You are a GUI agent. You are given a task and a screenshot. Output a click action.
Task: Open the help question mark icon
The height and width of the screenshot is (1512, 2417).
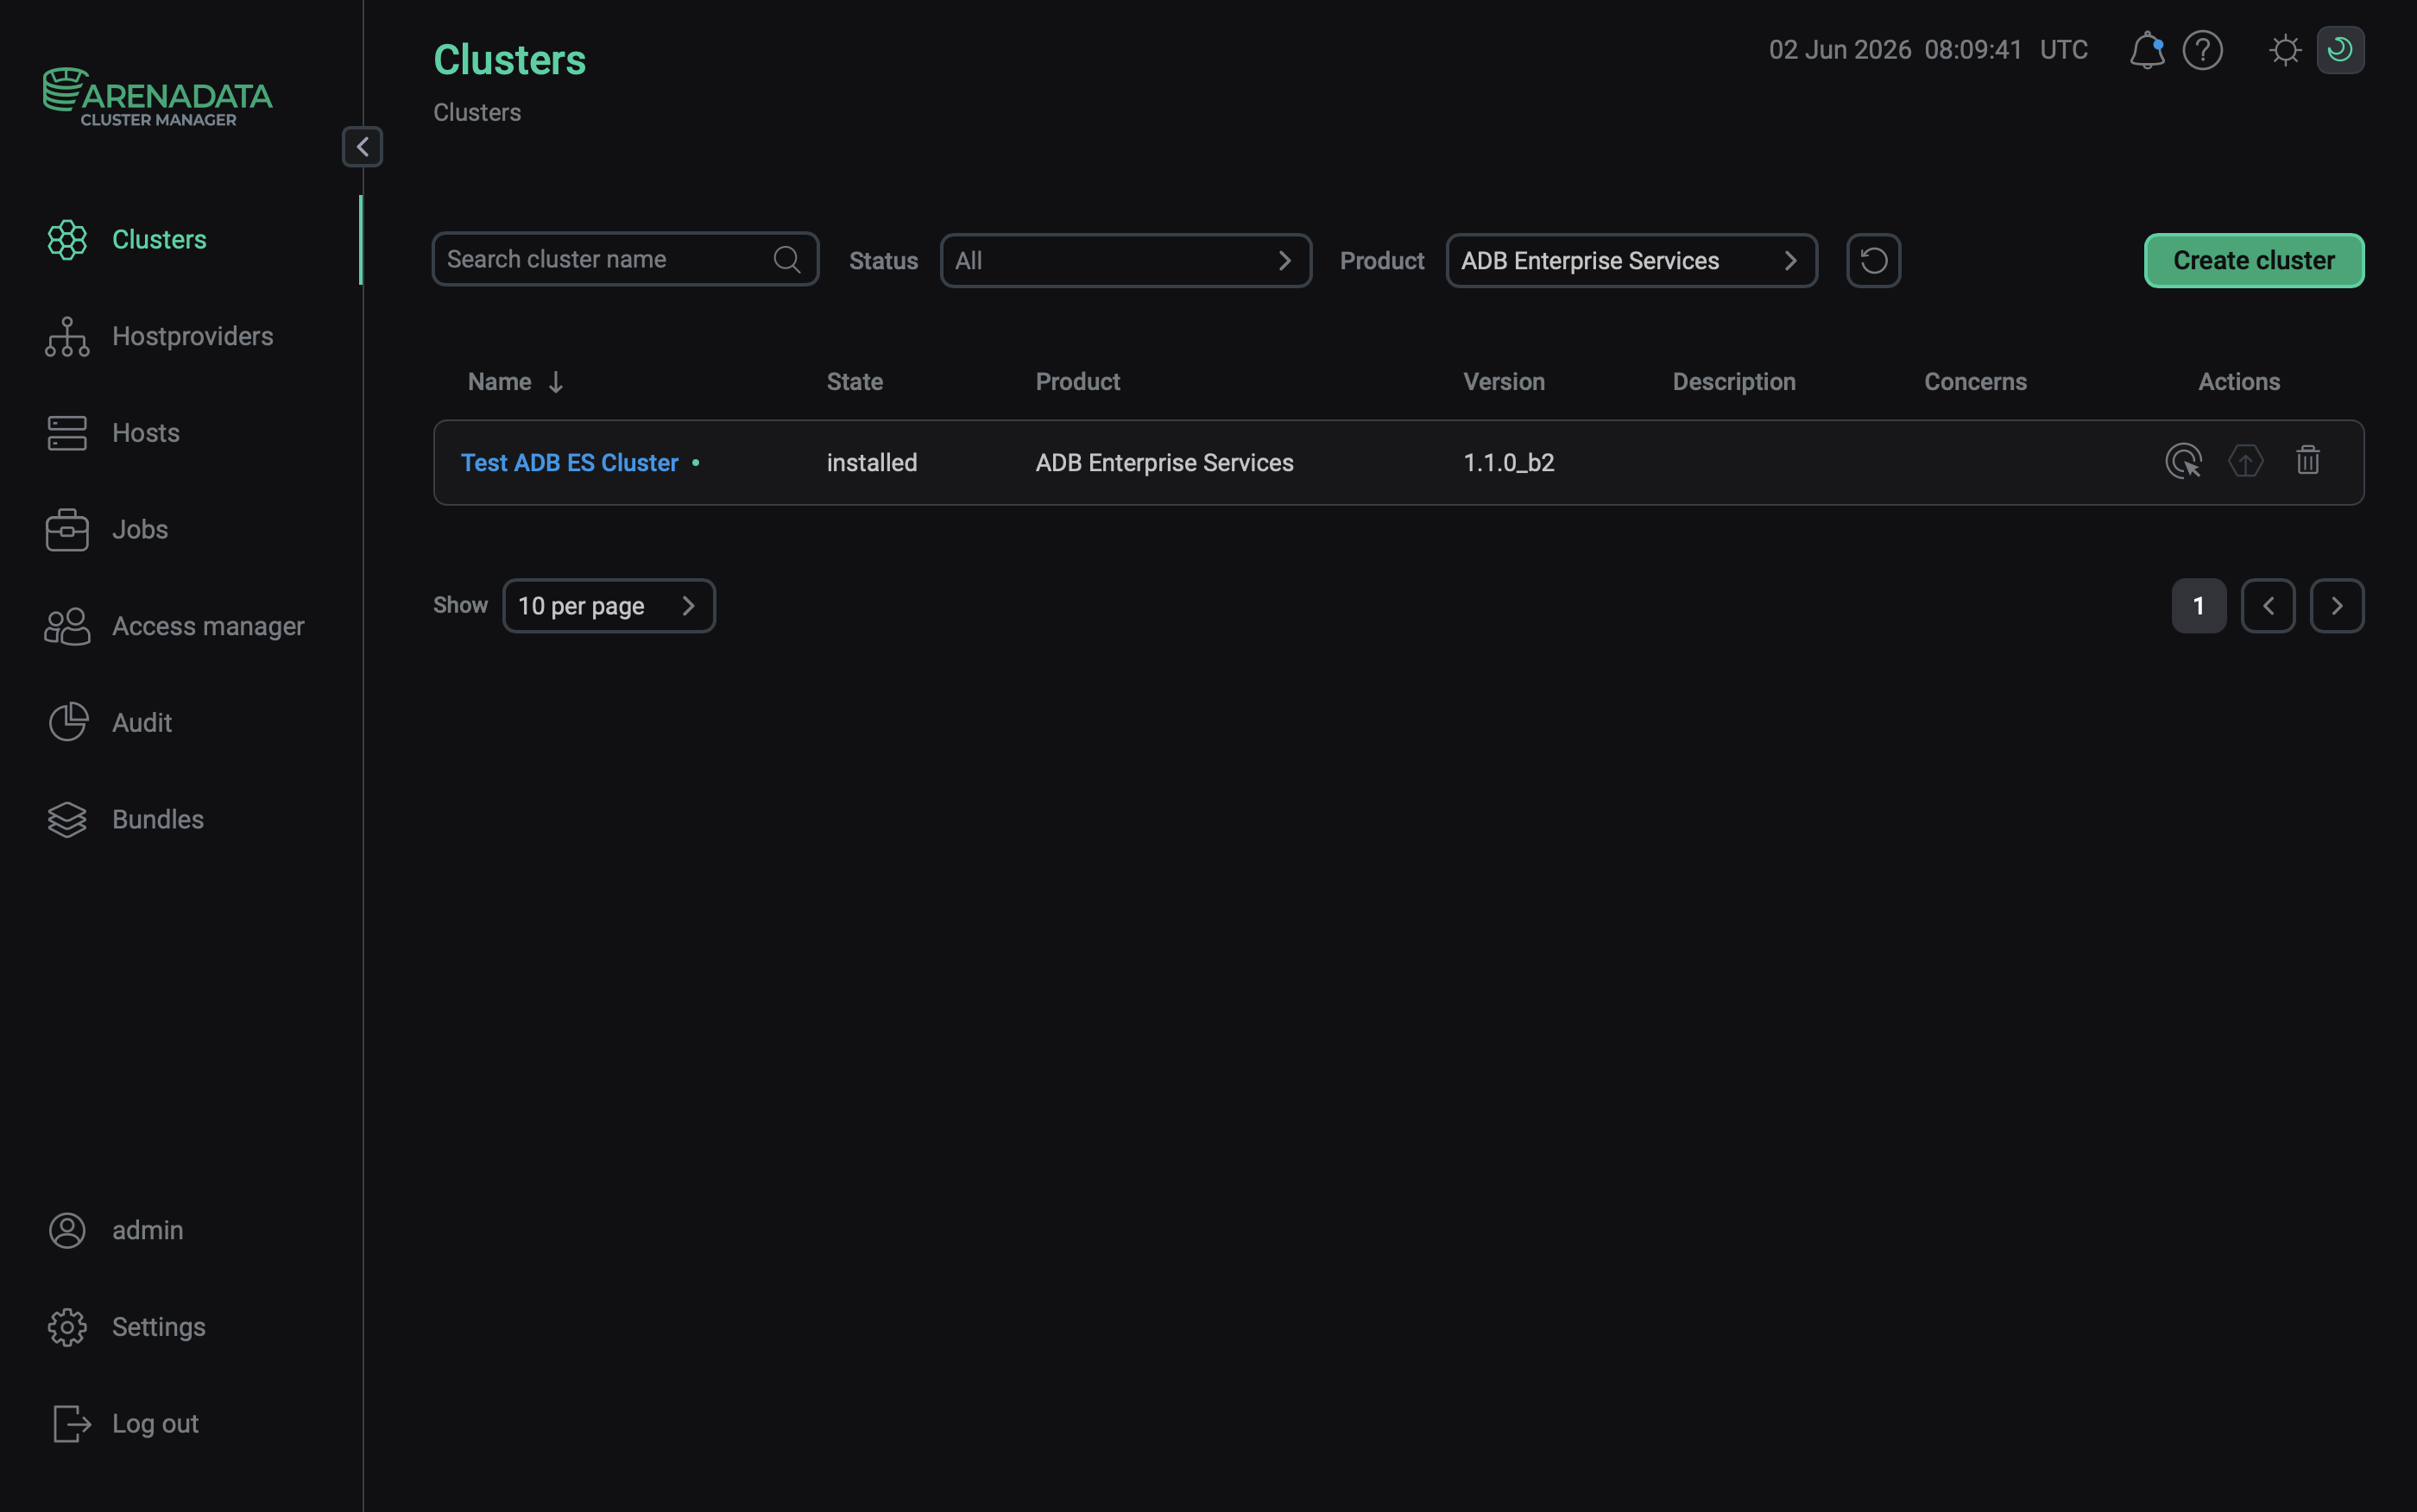(x=2202, y=50)
